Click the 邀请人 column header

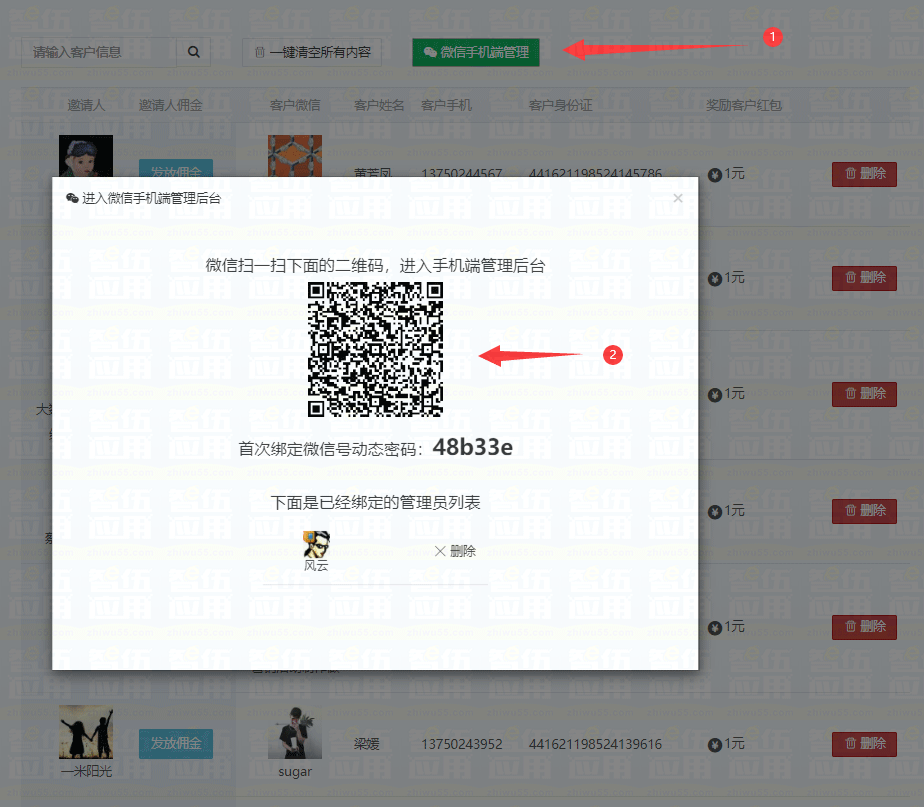coord(86,106)
